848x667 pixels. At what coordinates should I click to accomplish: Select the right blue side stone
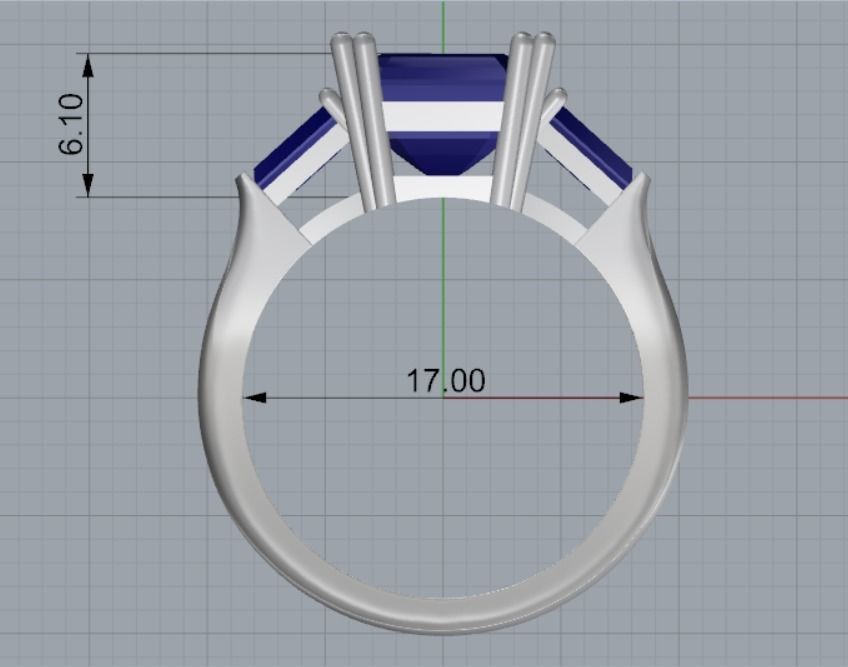[592, 150]
